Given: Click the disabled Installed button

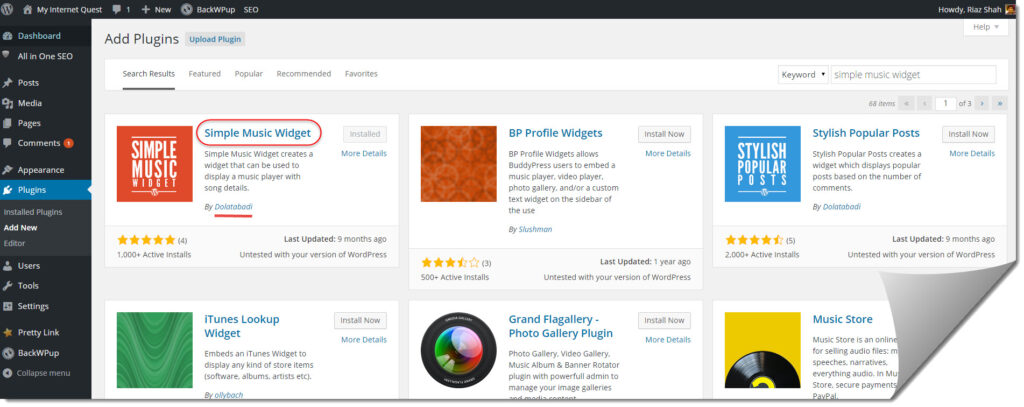Looking at the screenshot, I should pos(365,134).
